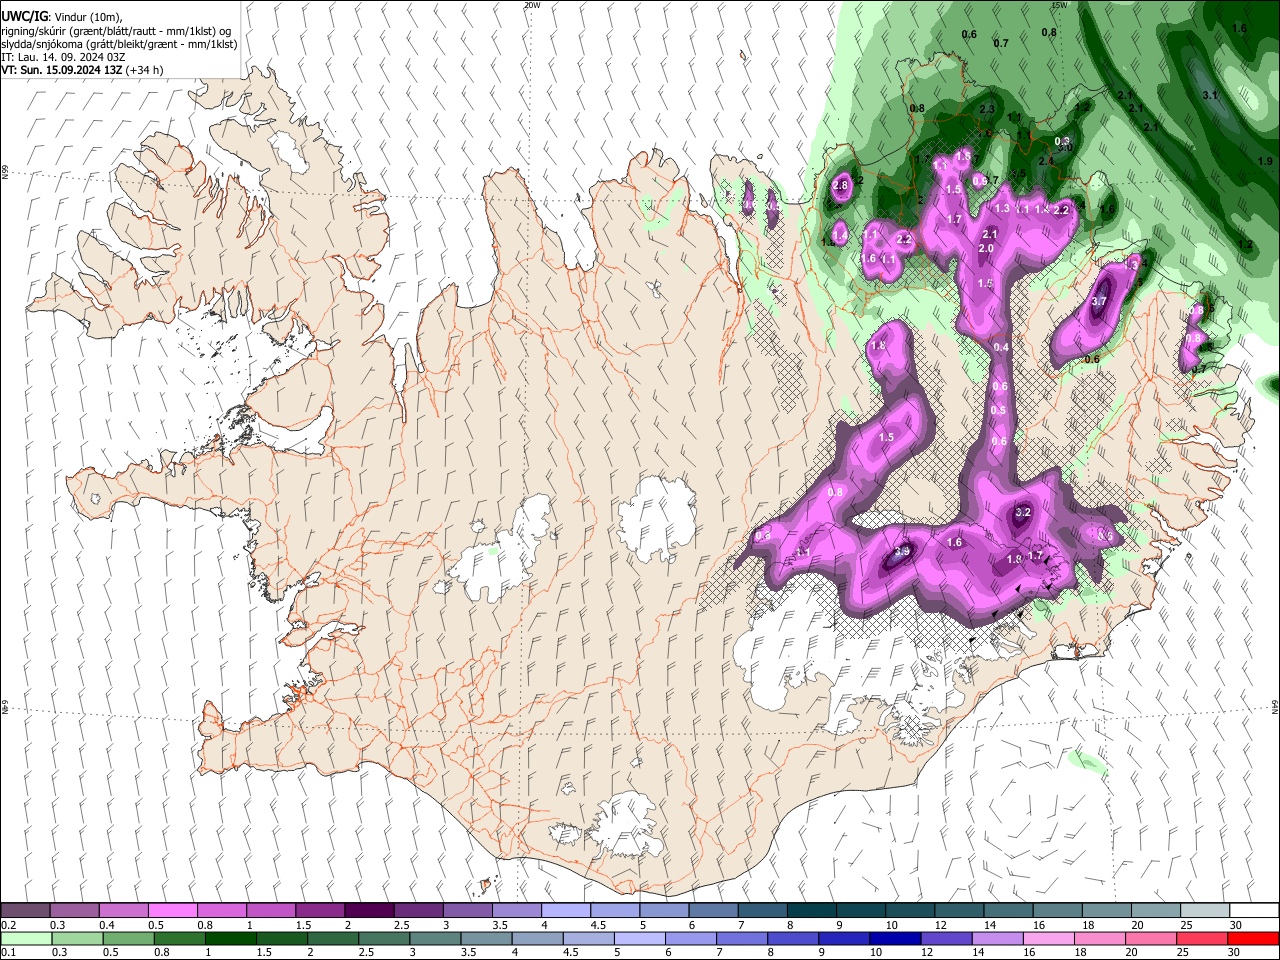Select the valid time 'VT: Sun. 15.09.2024 13Z'
This screenshot has width=1280, height=960.
pos(62,70)
